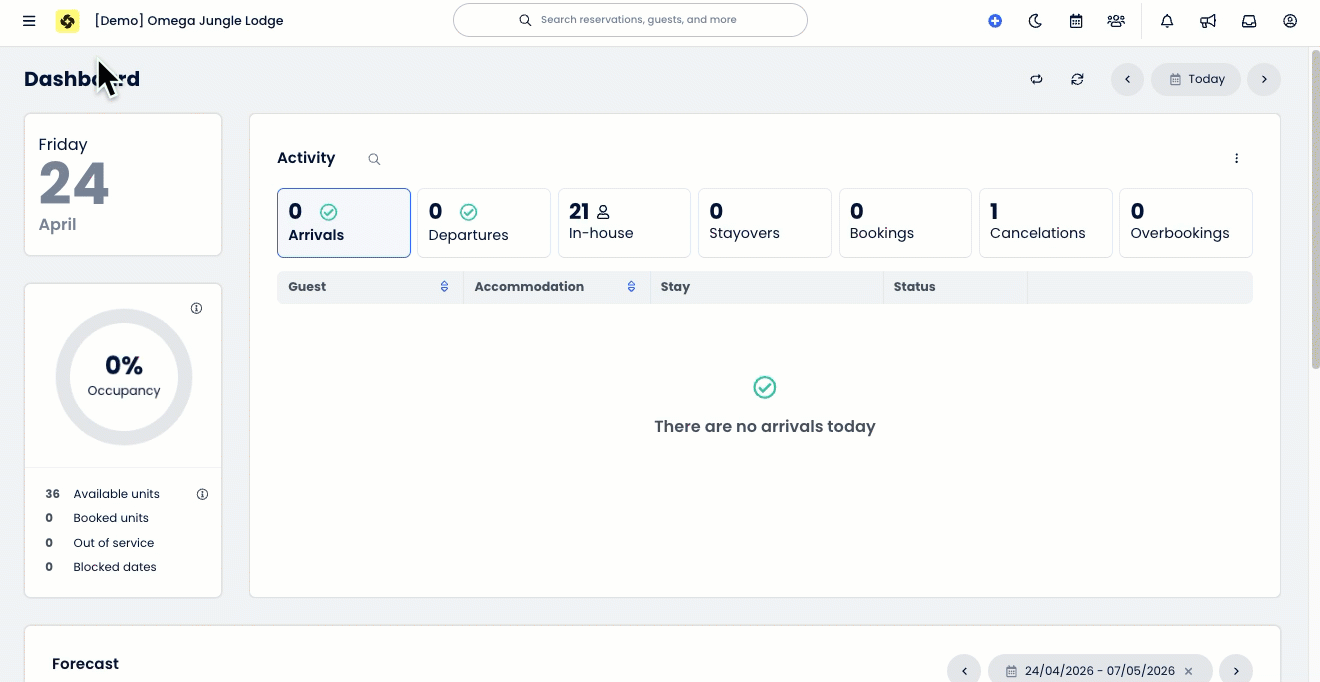Click the blue plus new reservation icon

pos(995,21)
